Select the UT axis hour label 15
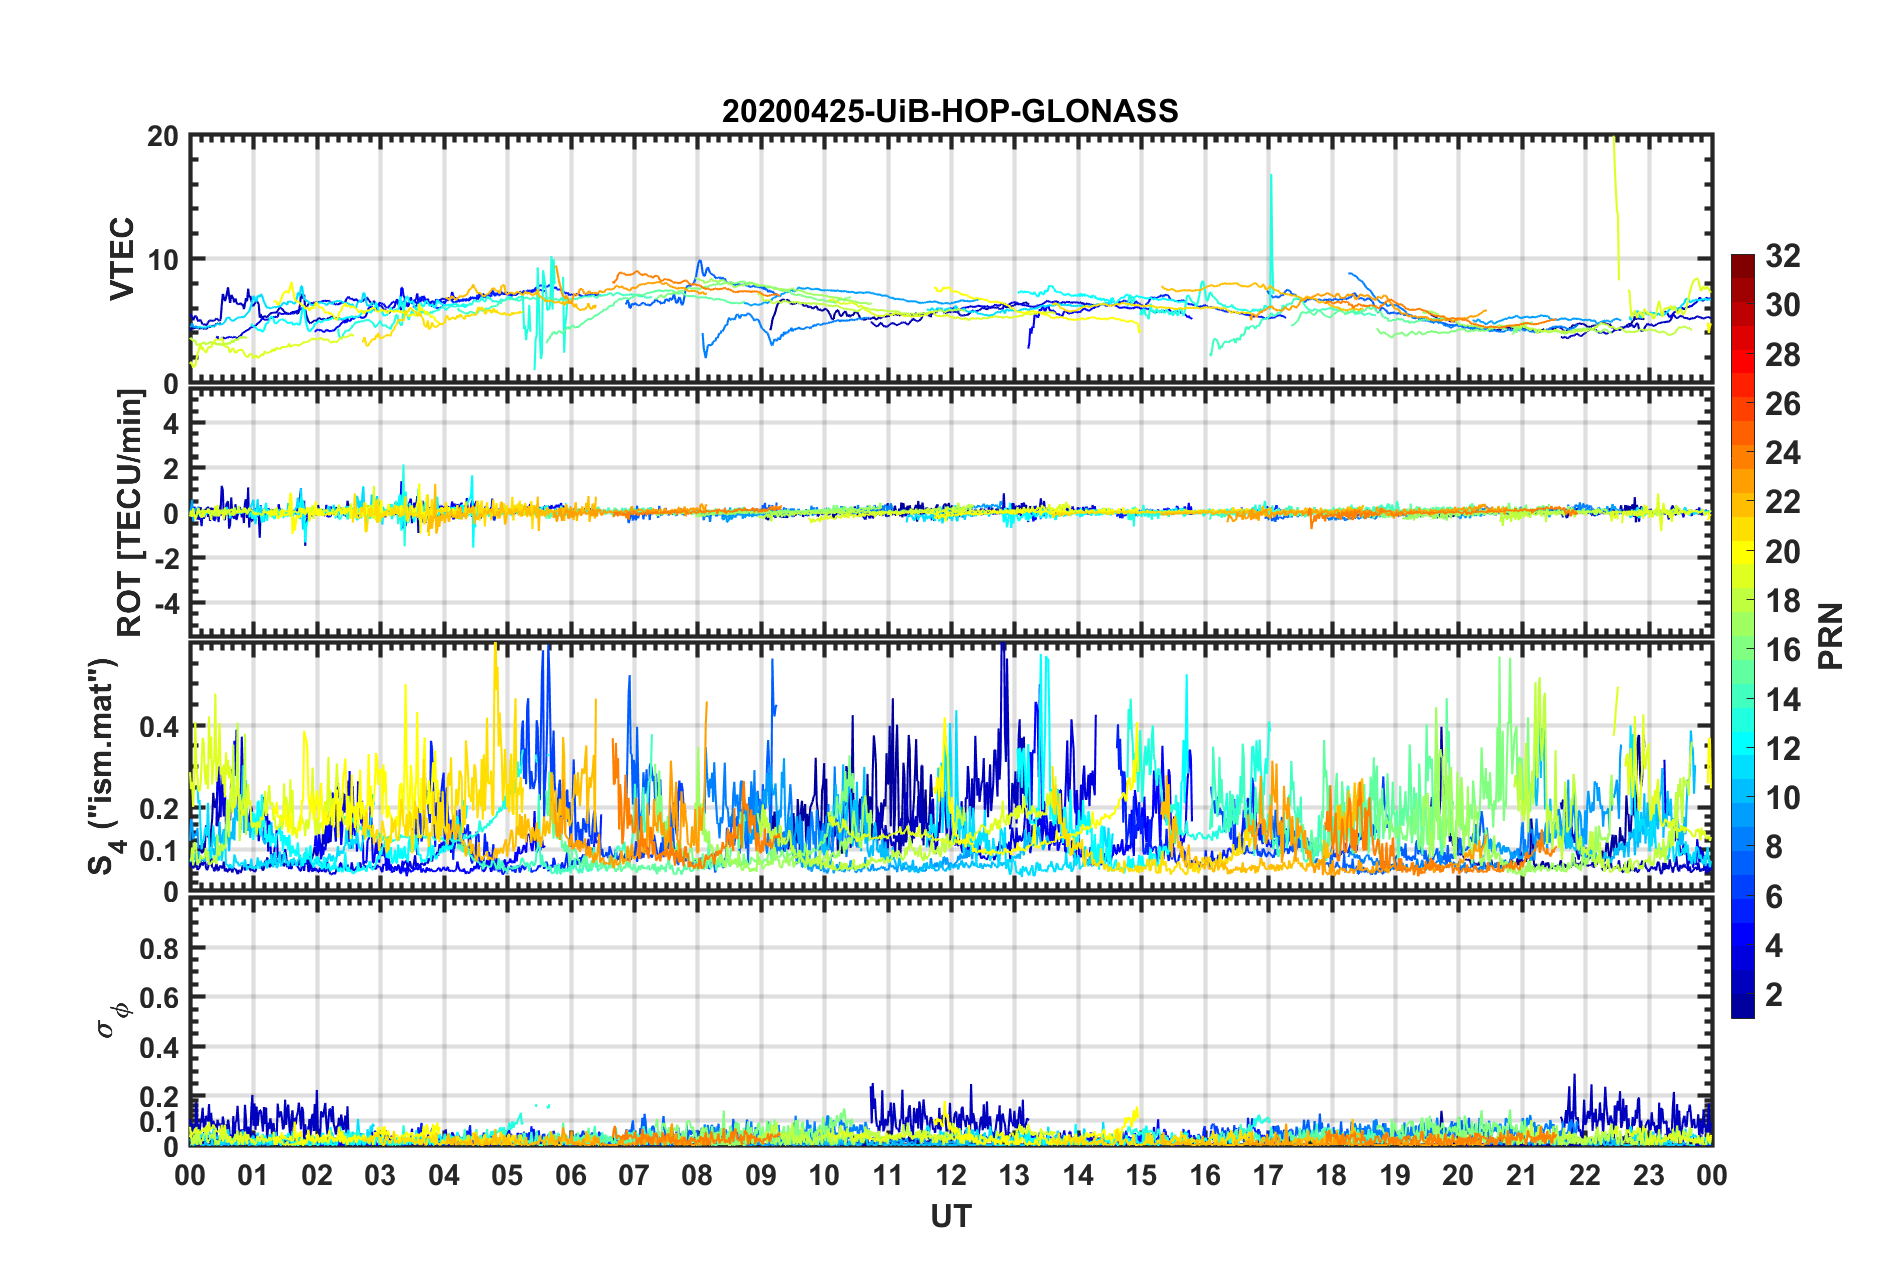Image resolution: width=1902 pixels, height=1272 pixels. (x=1141, y=1175)
